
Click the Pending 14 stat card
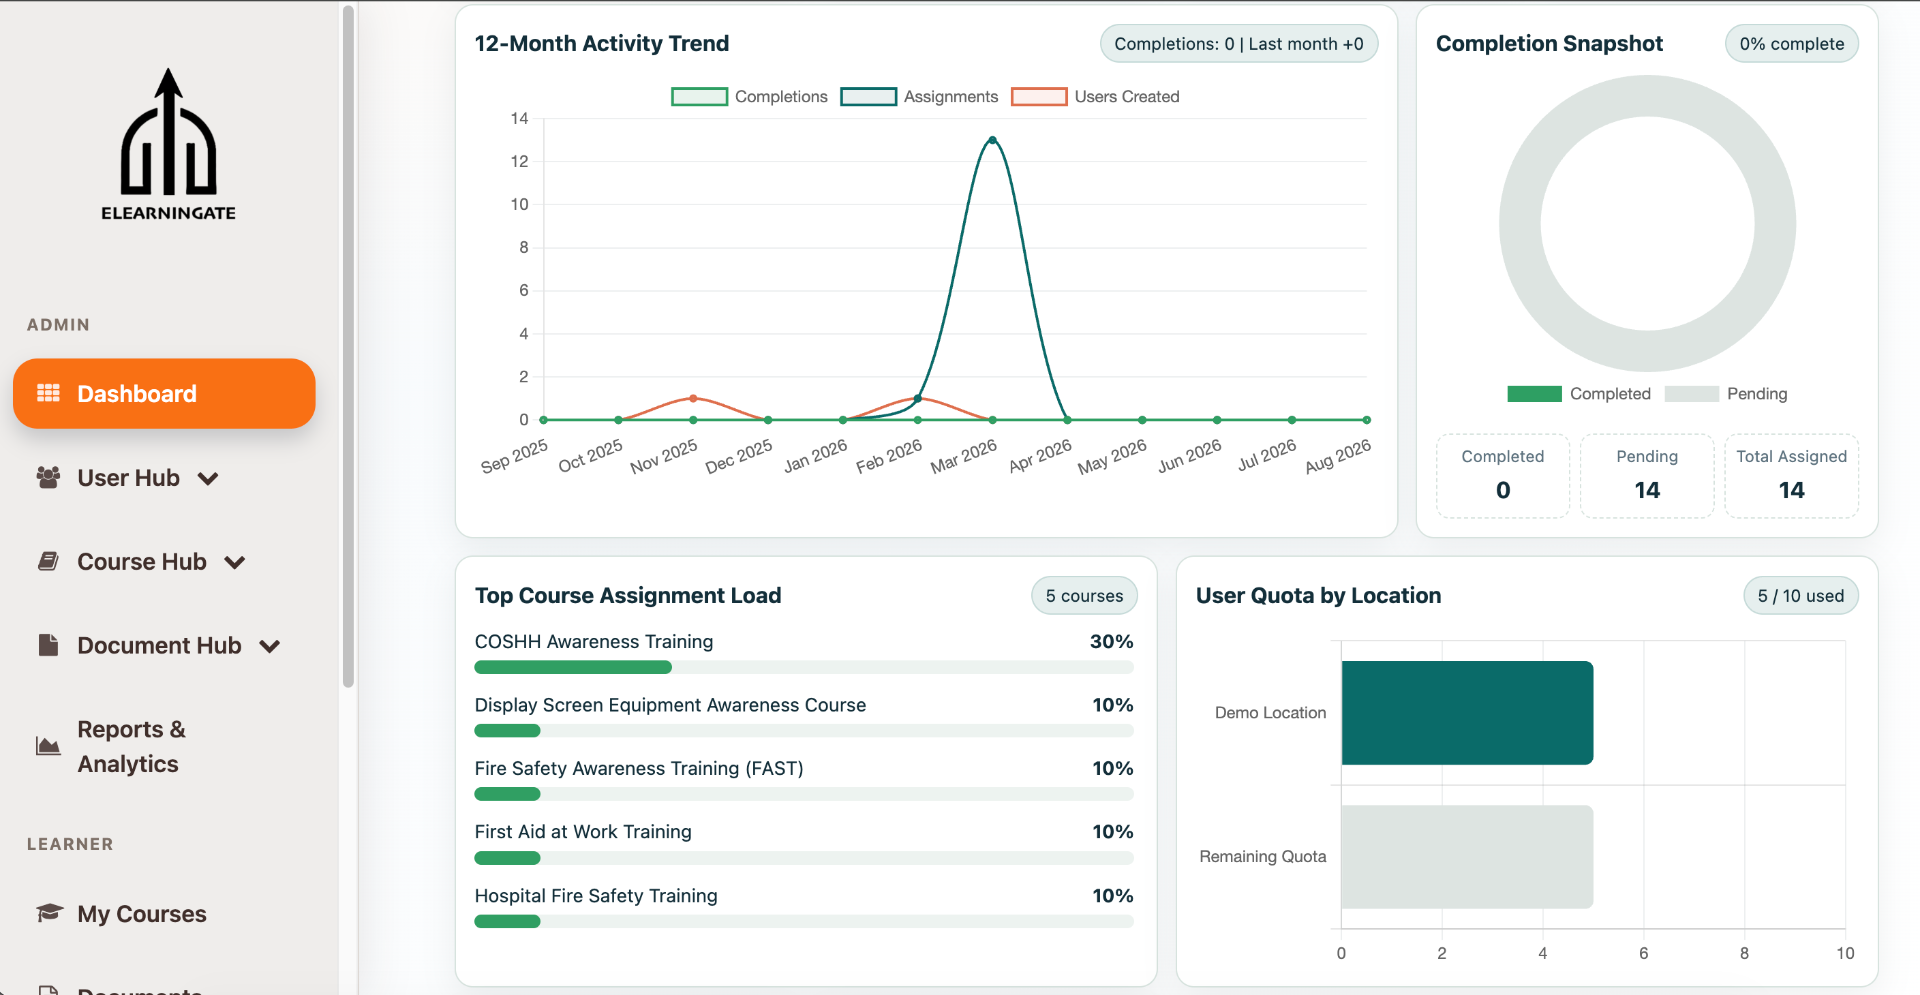click(1647, 475)
